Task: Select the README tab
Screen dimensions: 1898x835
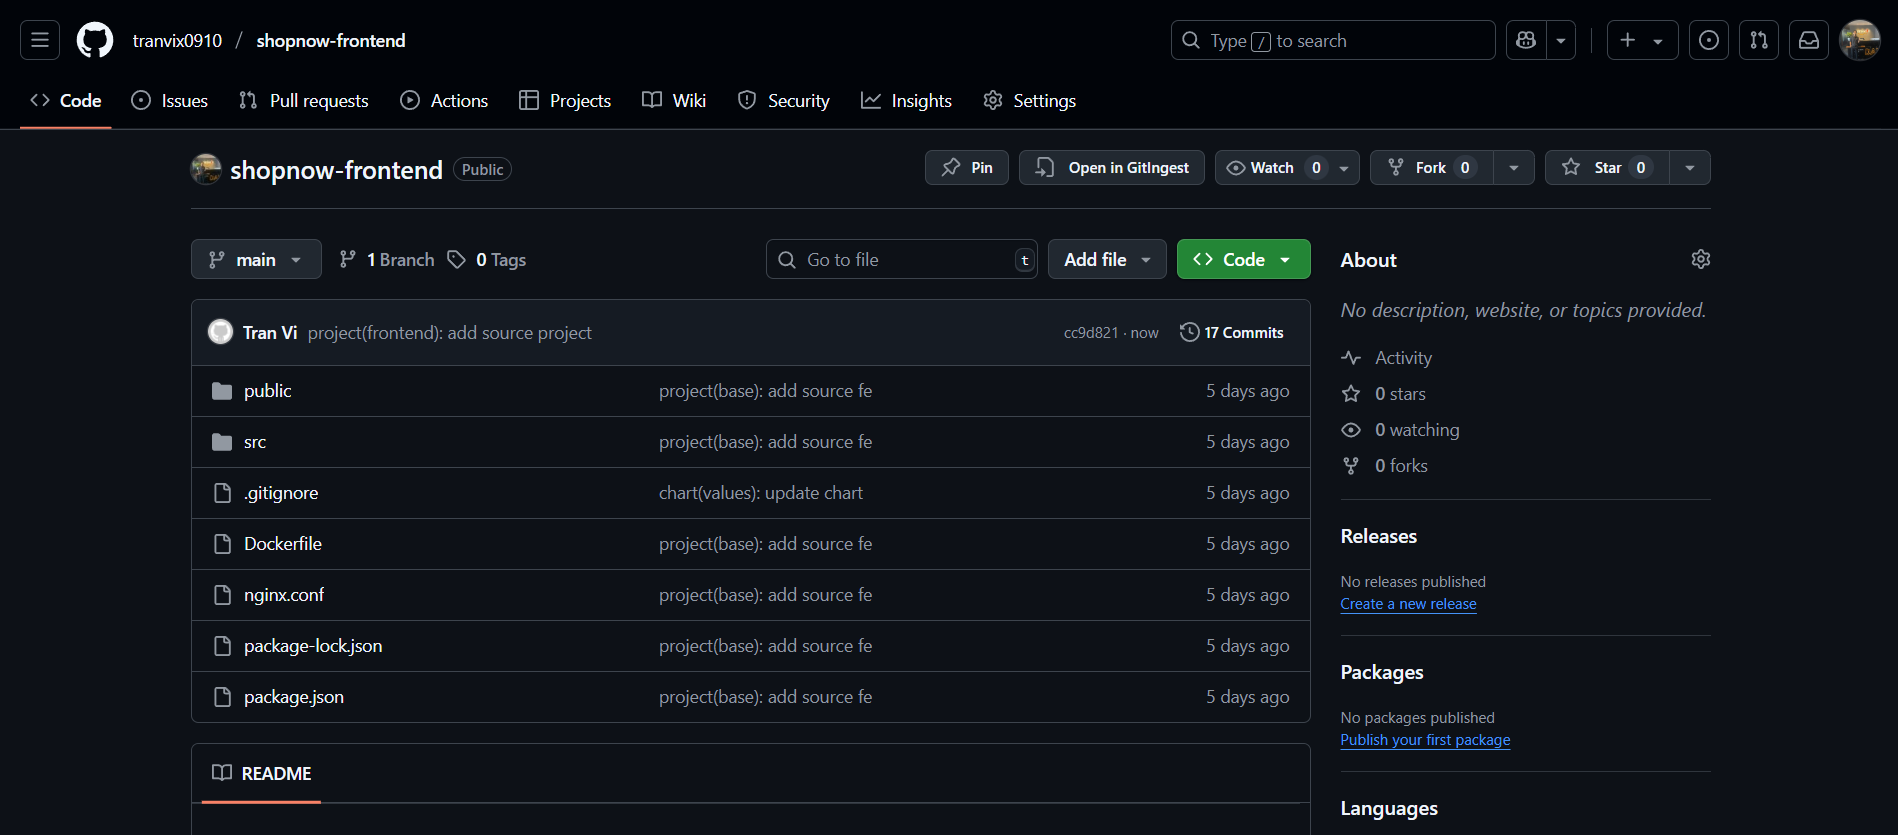Action: (262, 773)
